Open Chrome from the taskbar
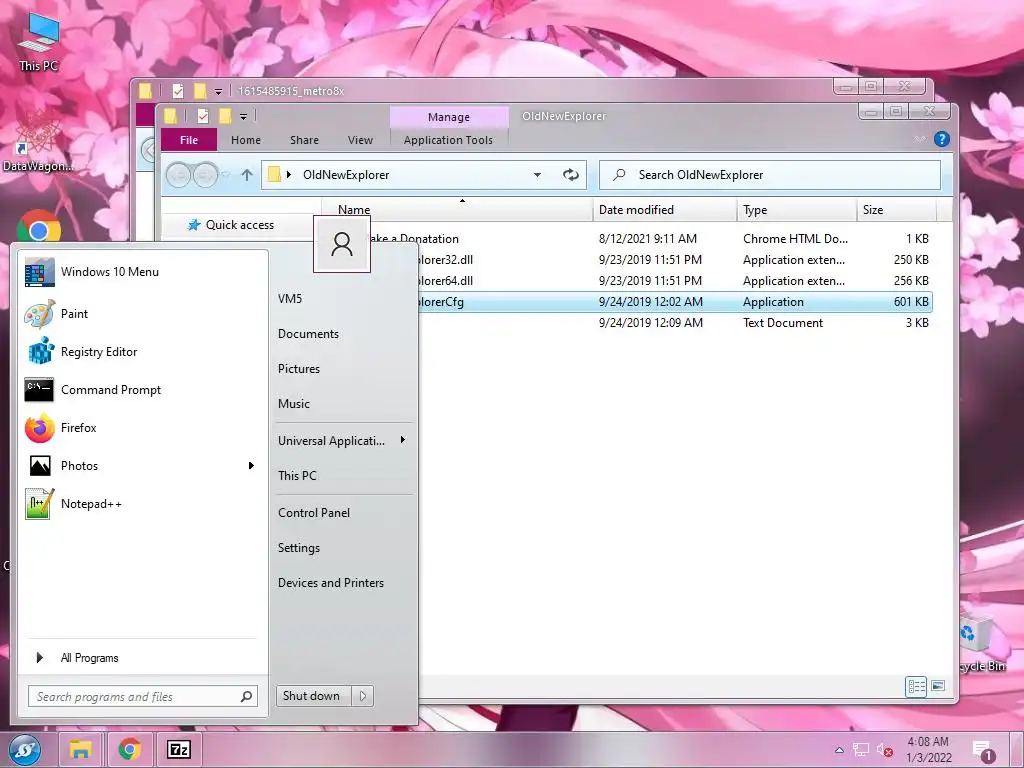This screenshot has width=1024, height=768. coord(129,749)
